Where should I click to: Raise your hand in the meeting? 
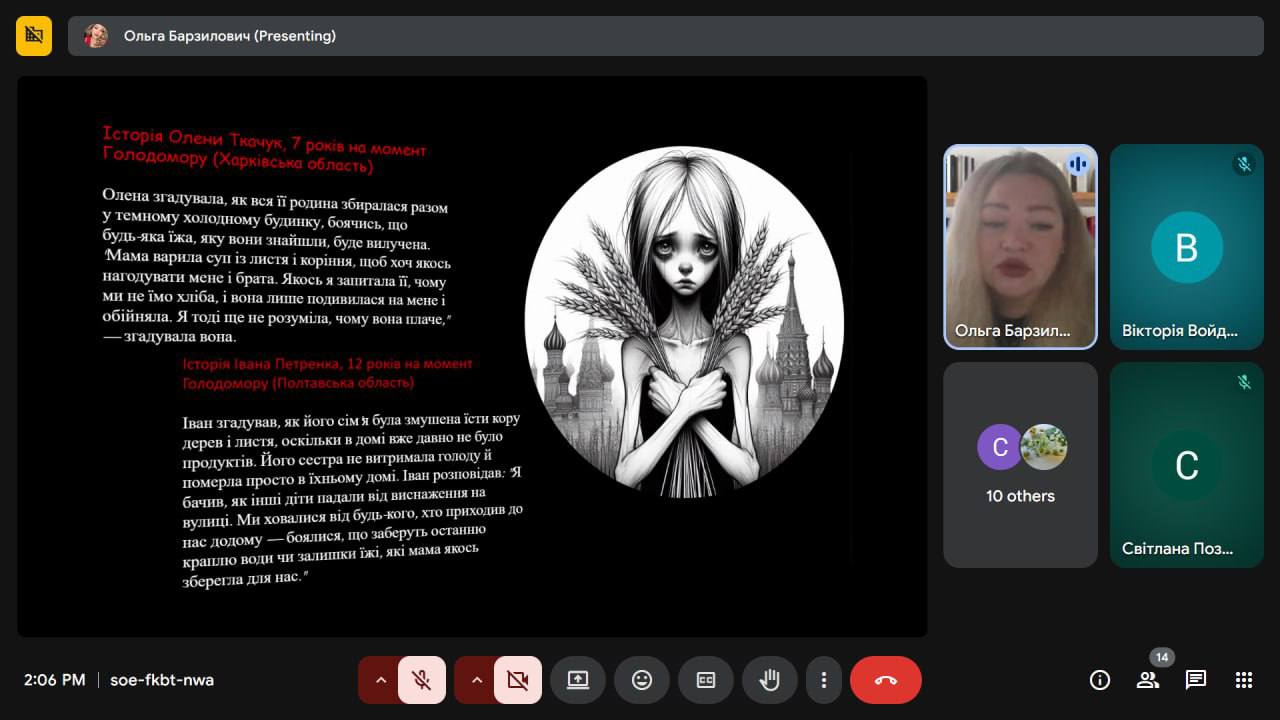(769, 680)
